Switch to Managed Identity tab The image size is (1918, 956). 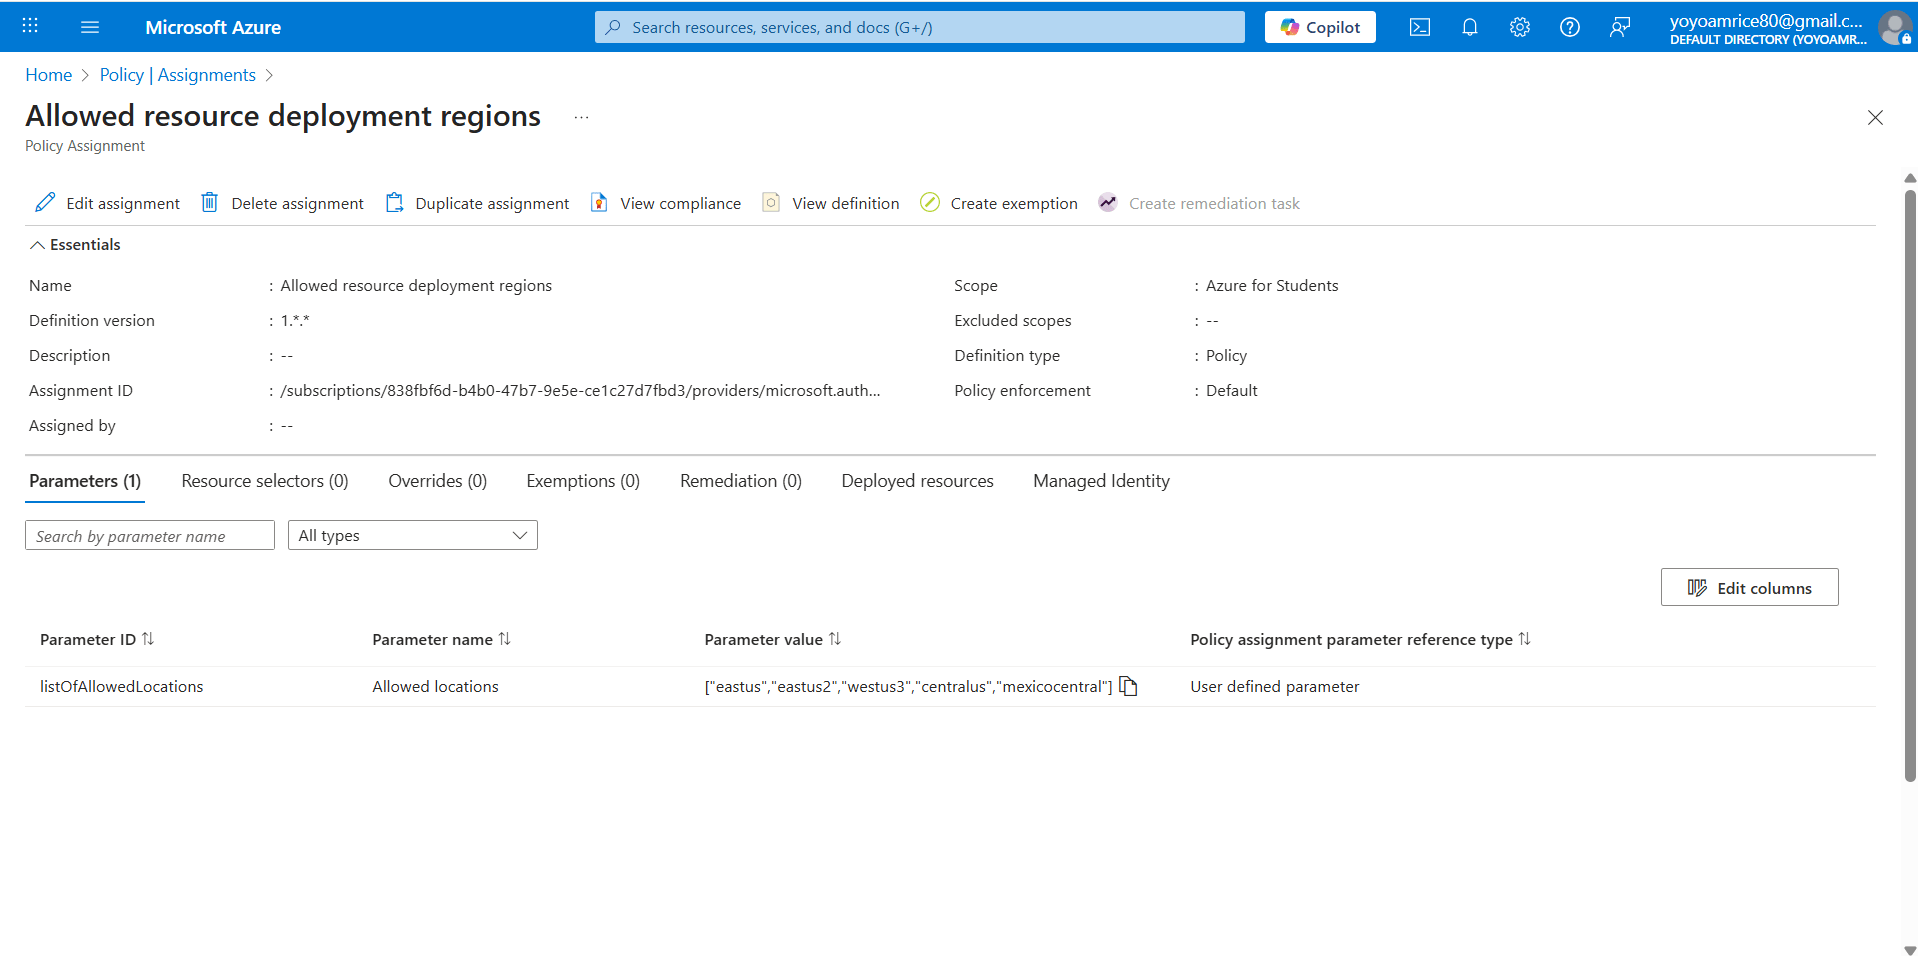click(x=1101, y=481)
